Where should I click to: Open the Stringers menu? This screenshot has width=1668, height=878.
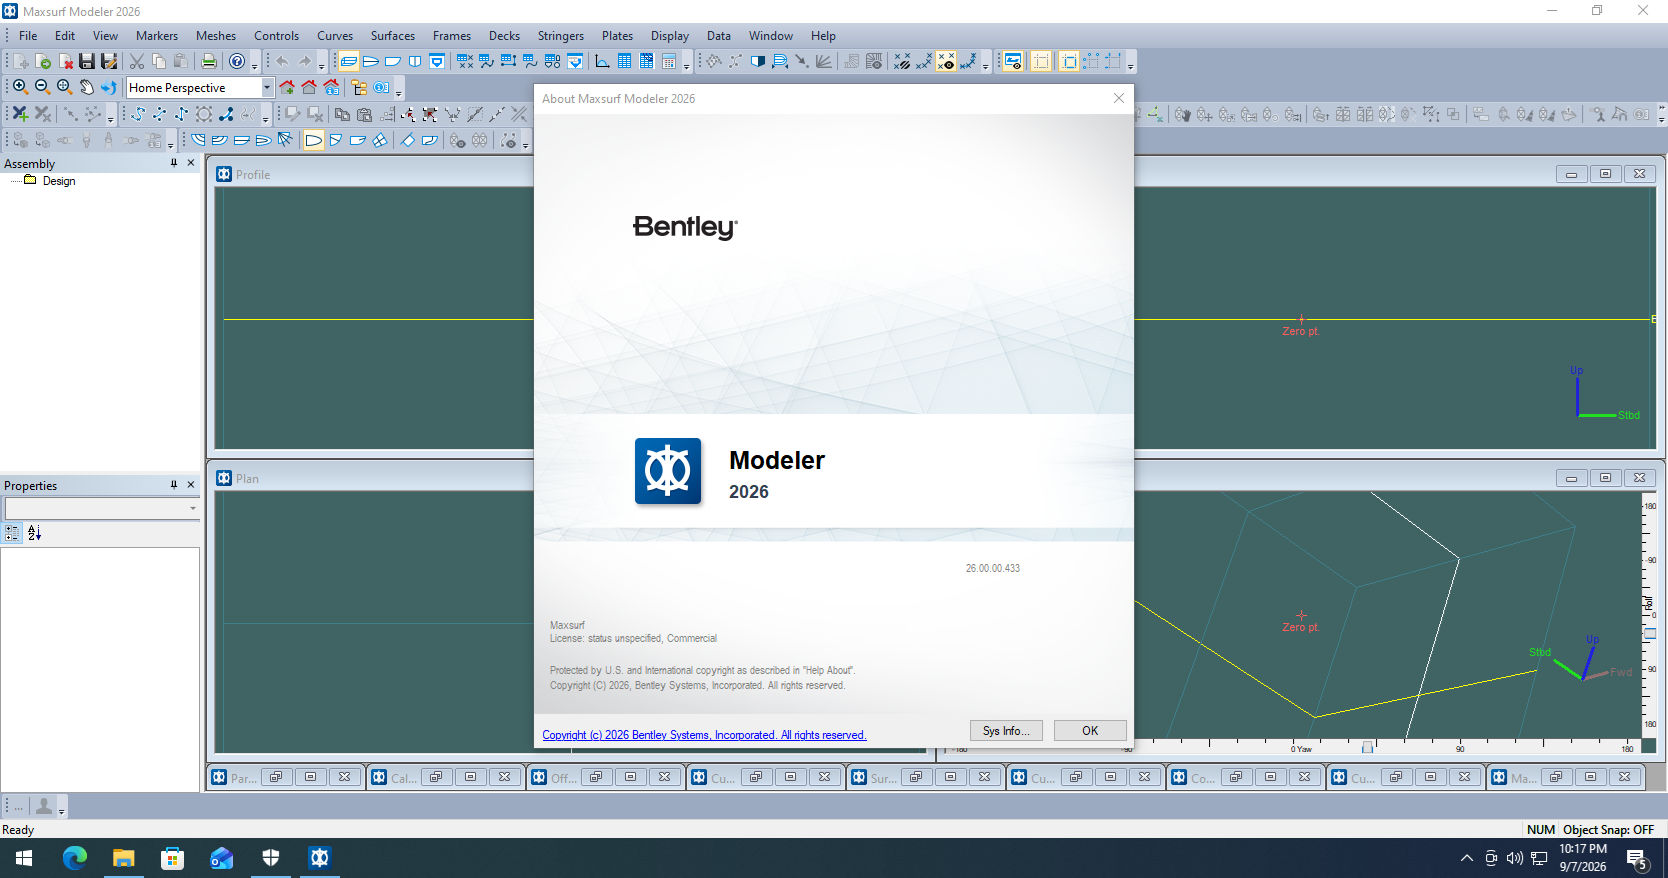pyautogui.click(x=560, y=35)
